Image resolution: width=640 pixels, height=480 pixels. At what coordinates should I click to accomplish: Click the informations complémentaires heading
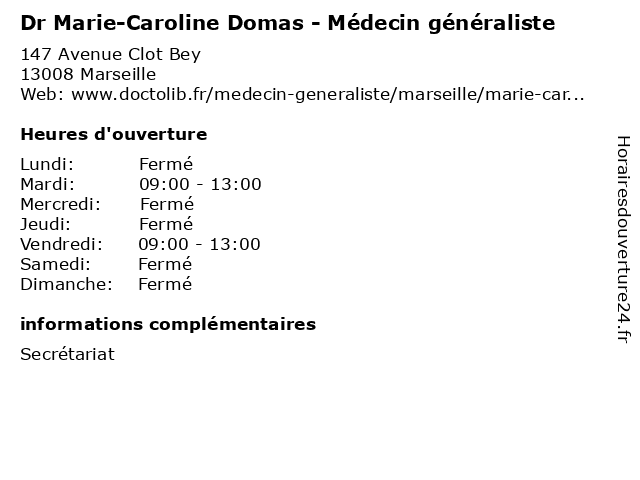point(168,324)
